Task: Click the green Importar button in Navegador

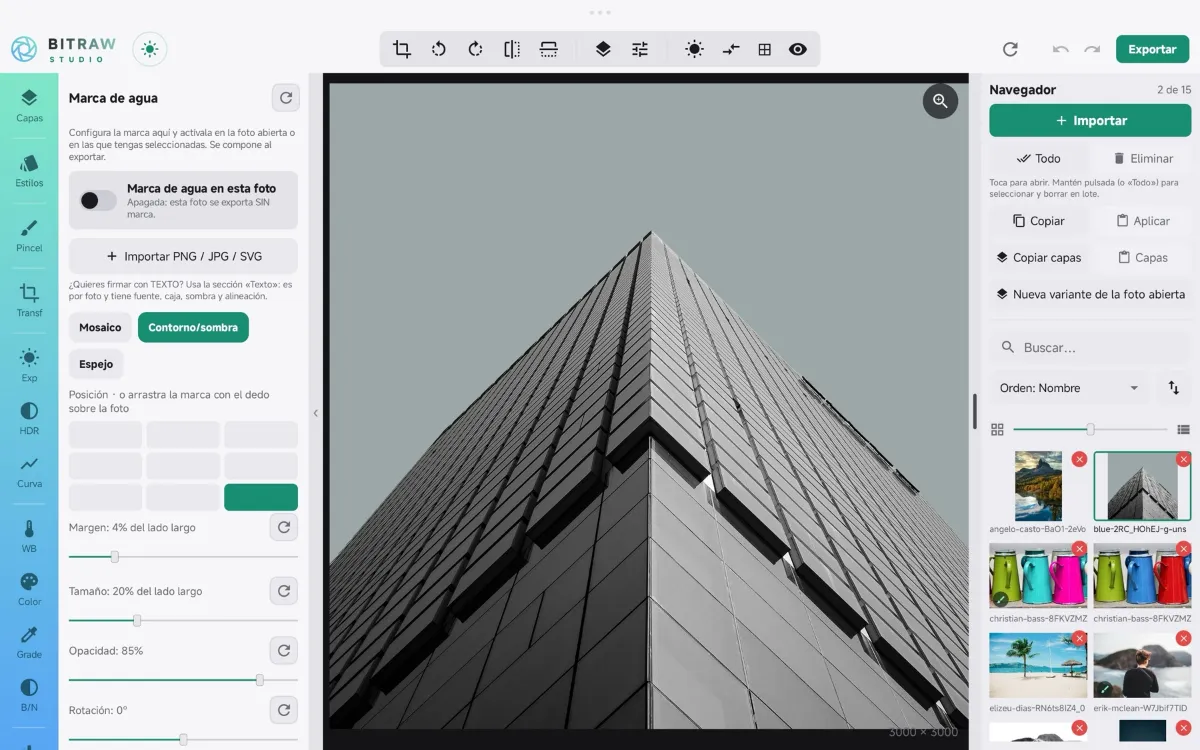Action: (x=1090, y=120)
